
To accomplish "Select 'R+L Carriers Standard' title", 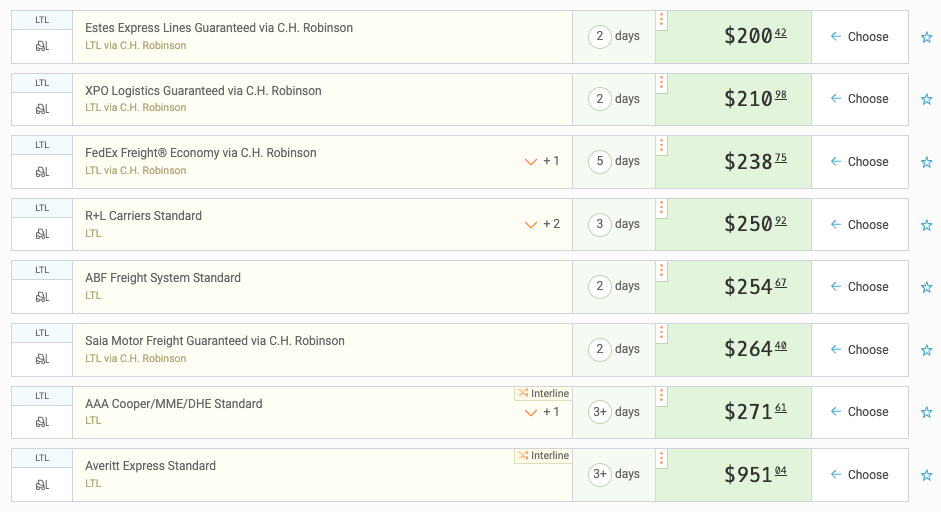I will [143, 215].
